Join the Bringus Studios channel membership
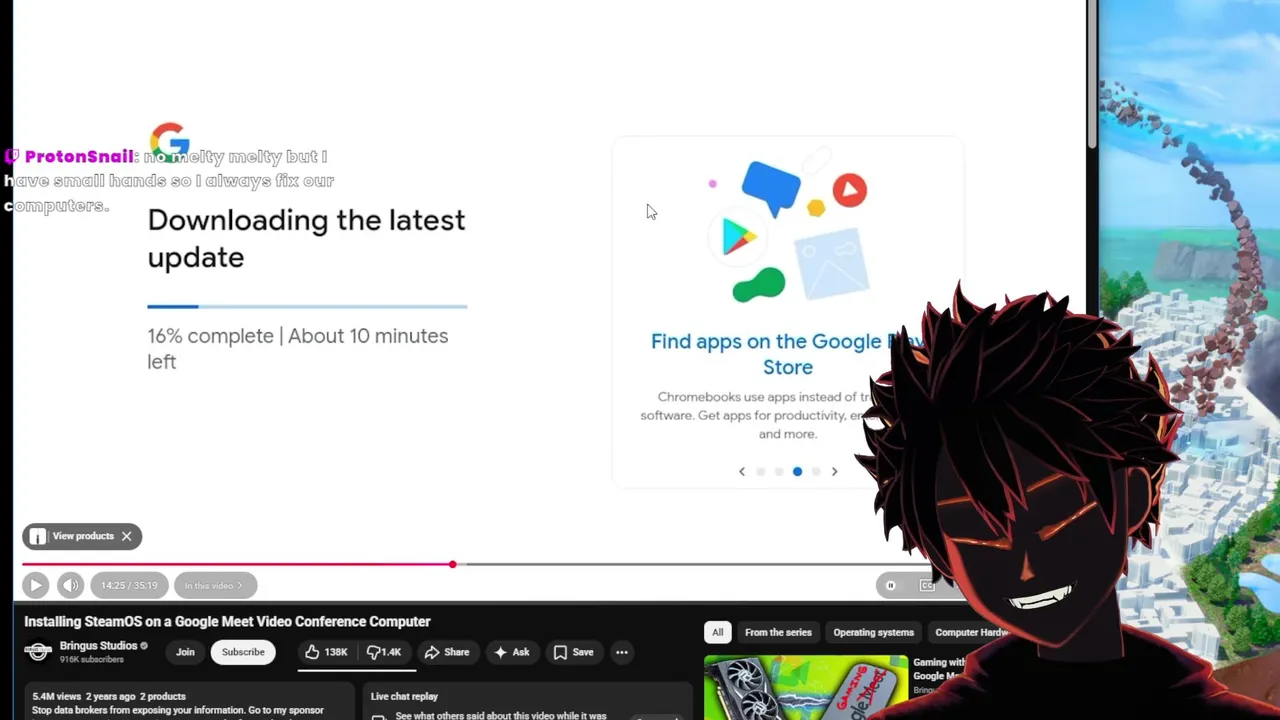 click(x=185, y=652)
